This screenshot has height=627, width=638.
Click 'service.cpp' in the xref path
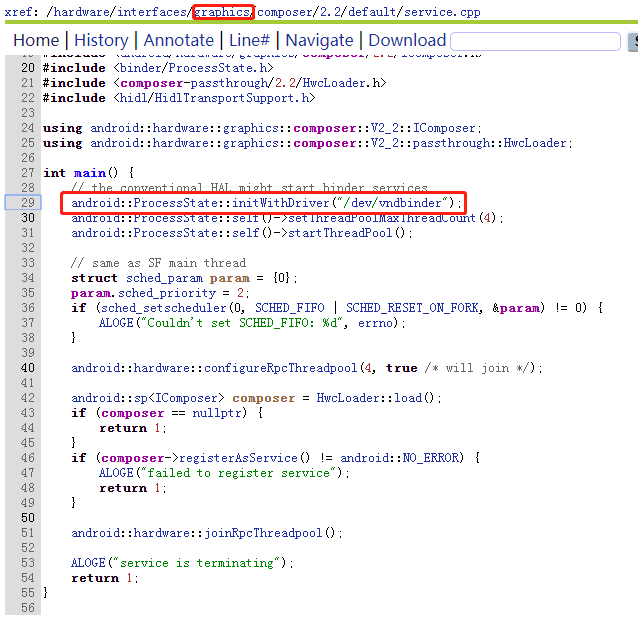pos(442,12)
